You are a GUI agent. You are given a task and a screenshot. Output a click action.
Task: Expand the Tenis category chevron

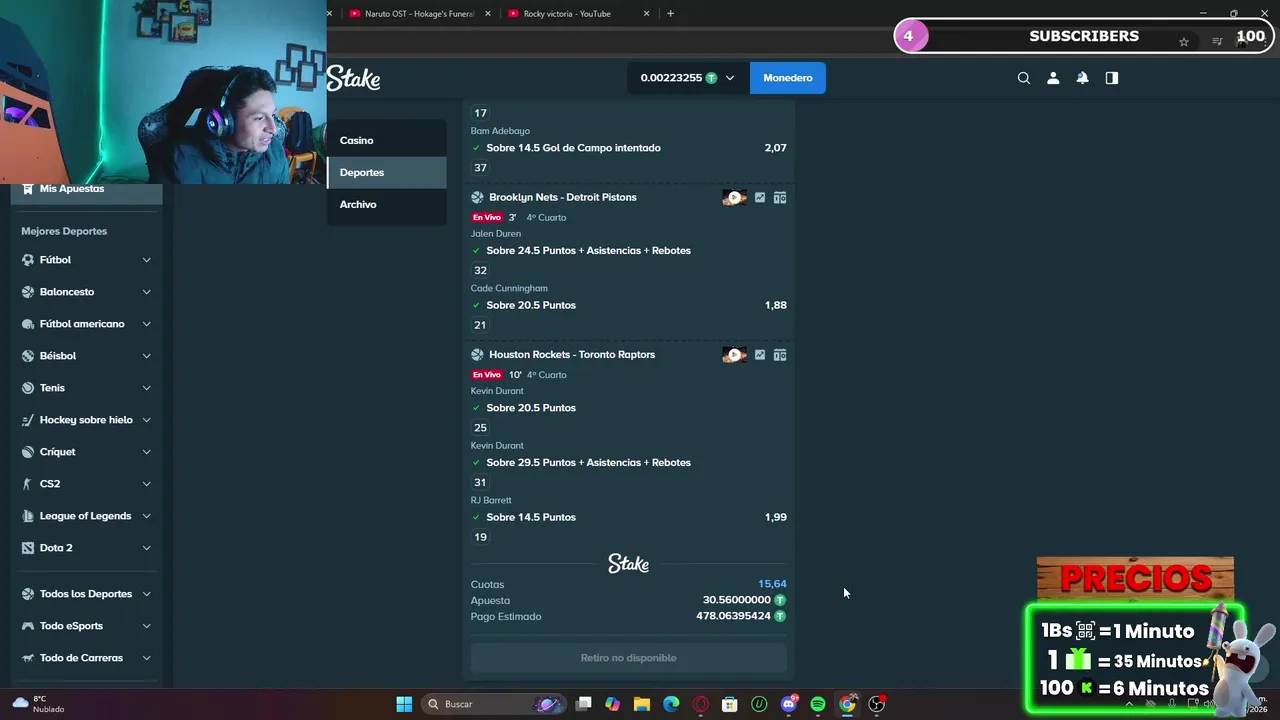tap(146, 388)
